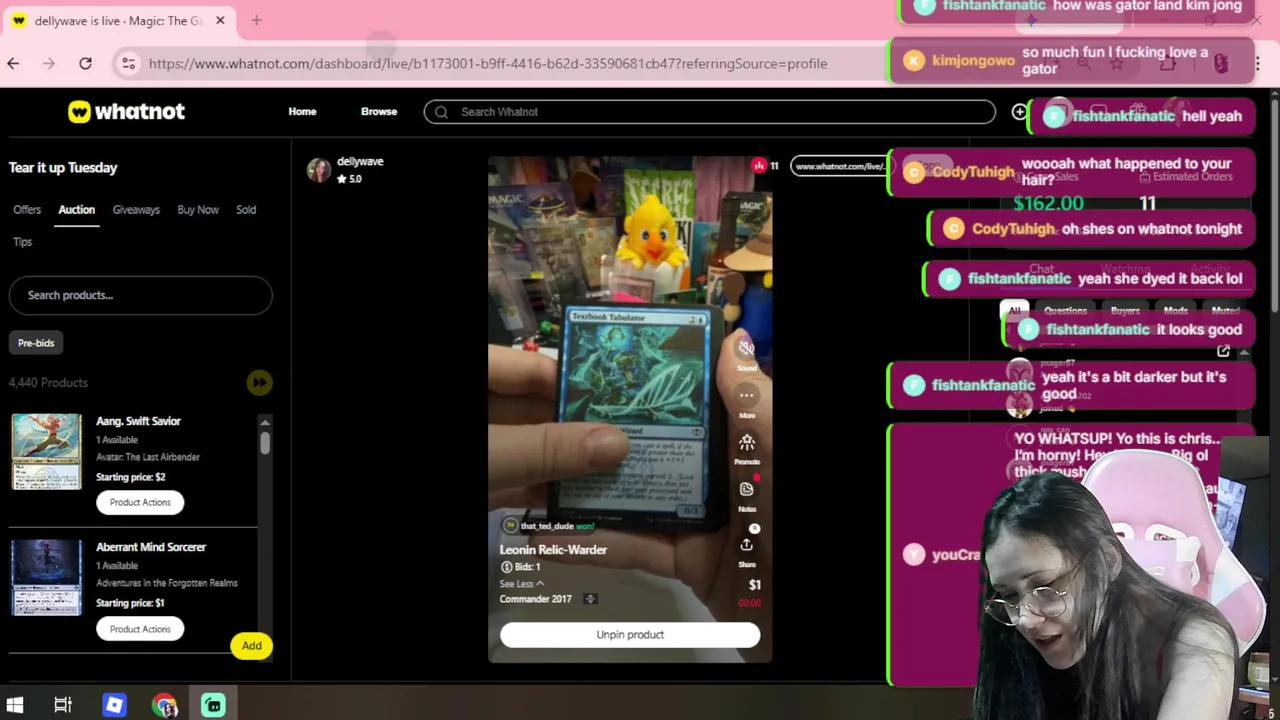This screenshot has width=1280, height=720.
Task: Click dellywave seller name
Action: (x=360, y=161)
